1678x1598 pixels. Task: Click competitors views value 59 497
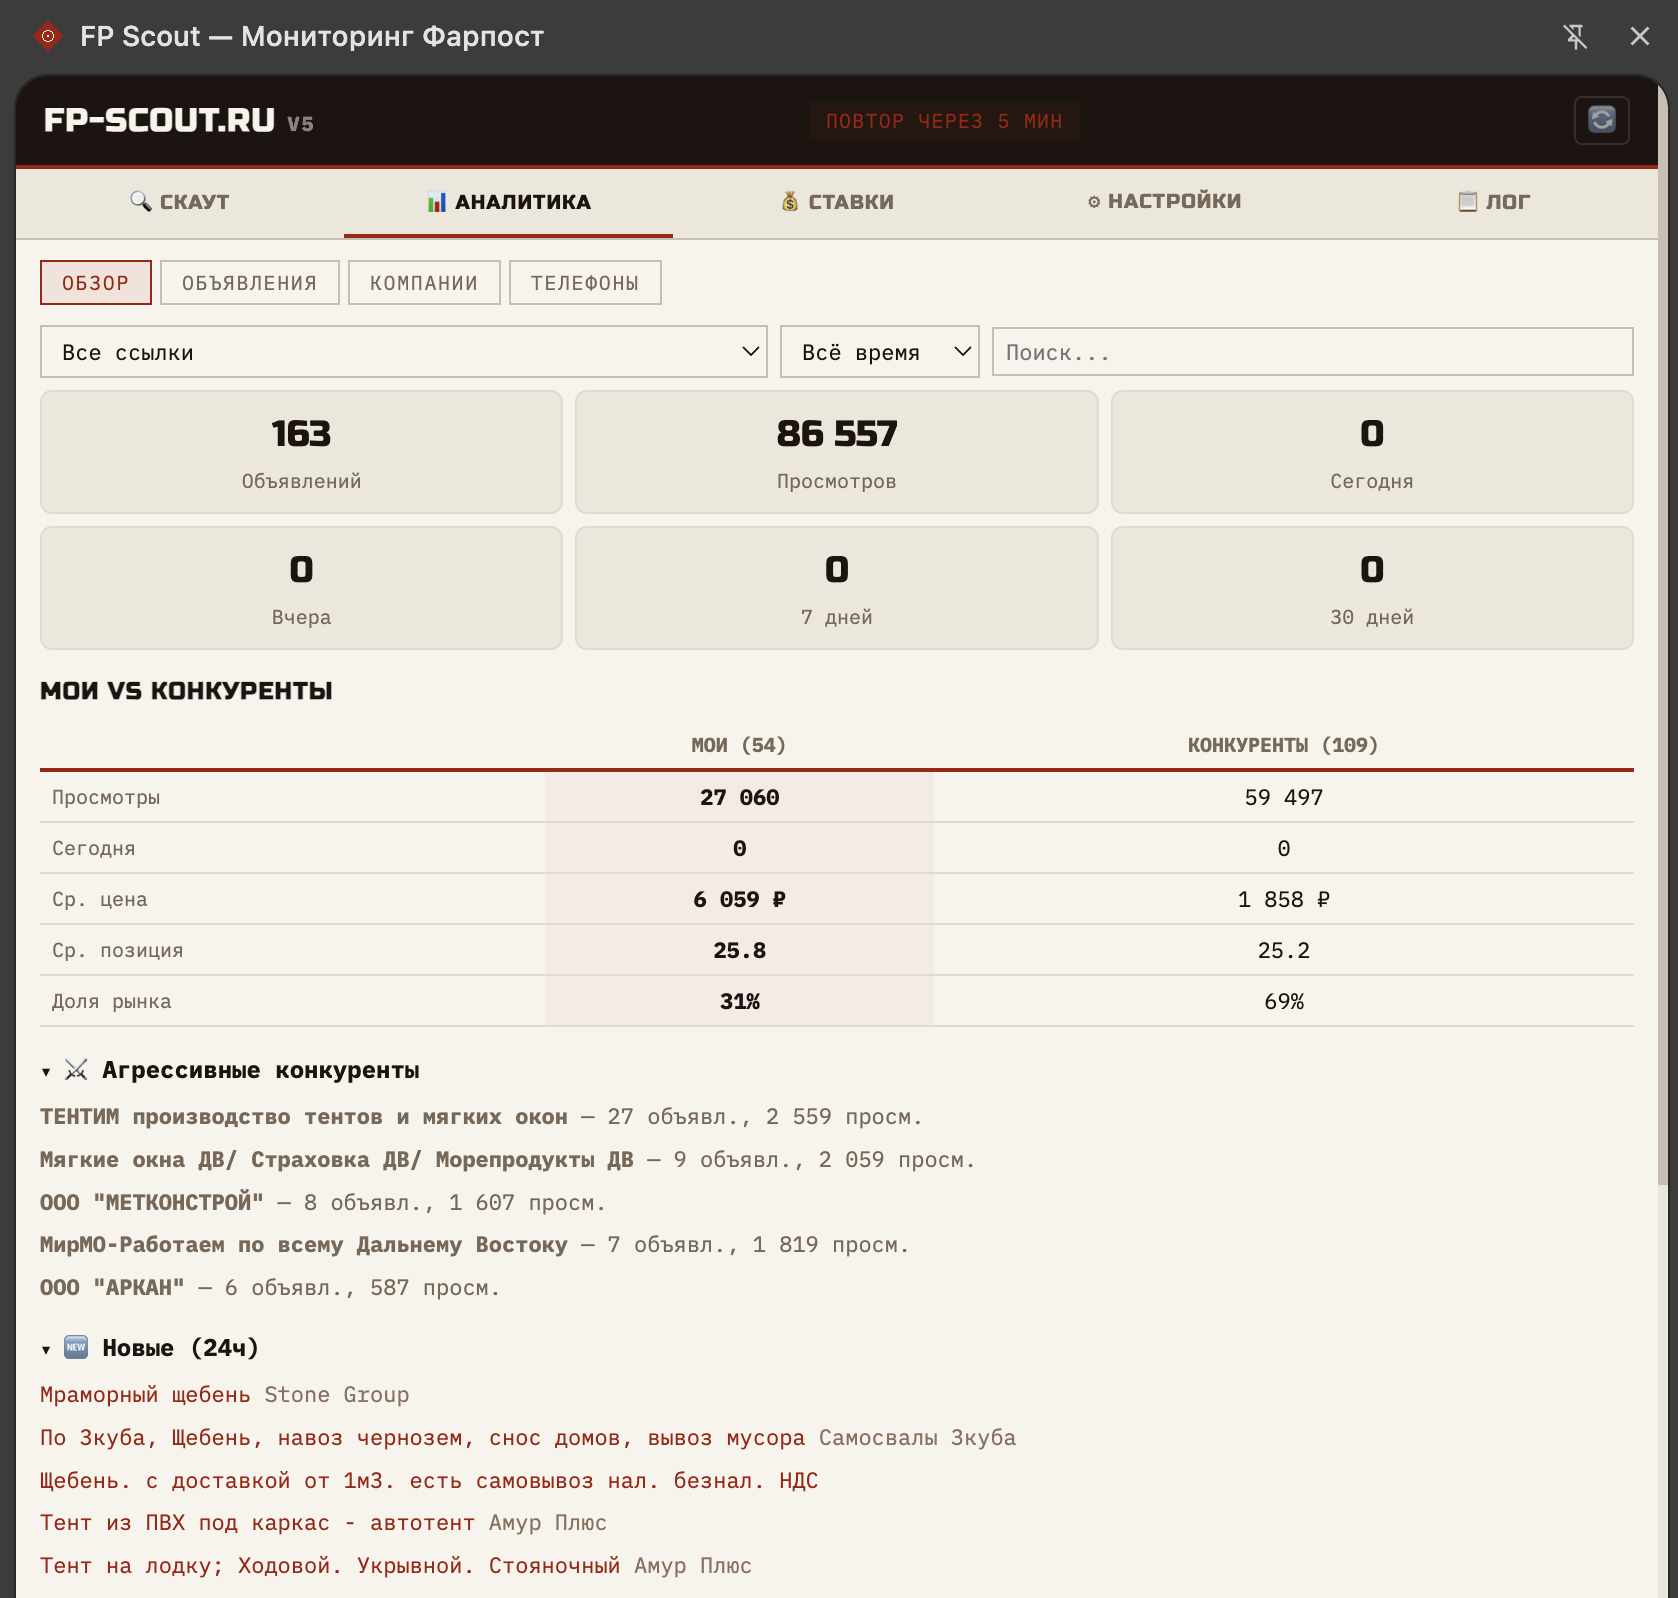[x=1284, y=797]
